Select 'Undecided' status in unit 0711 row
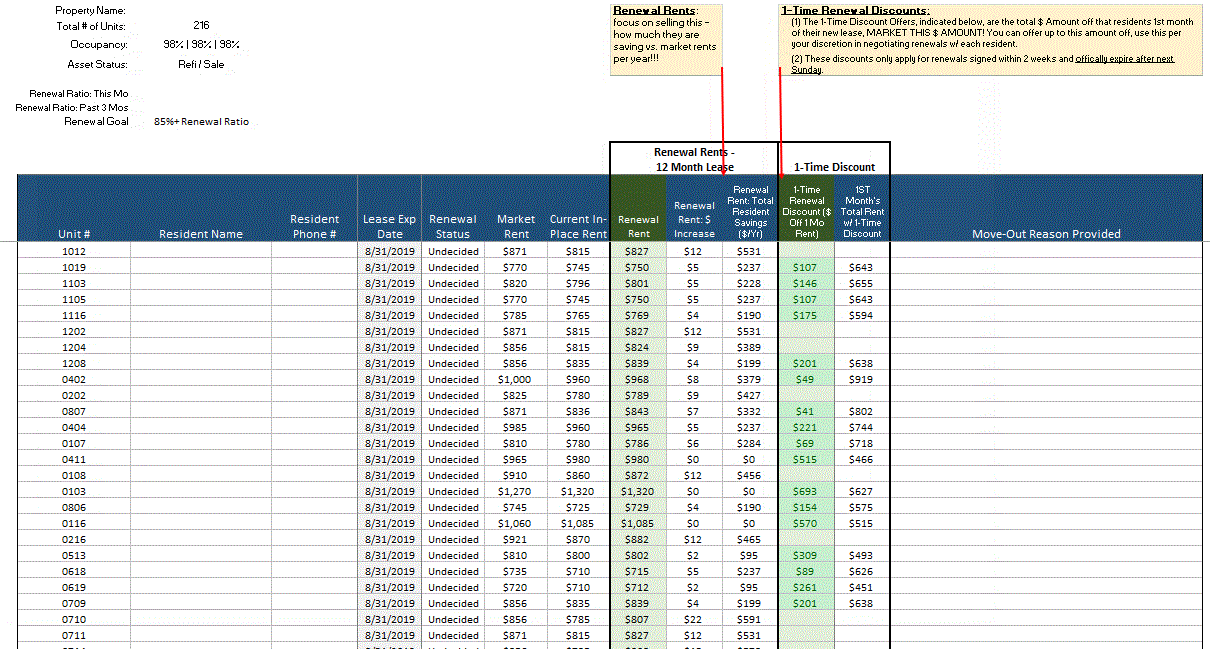 point(453,635)
